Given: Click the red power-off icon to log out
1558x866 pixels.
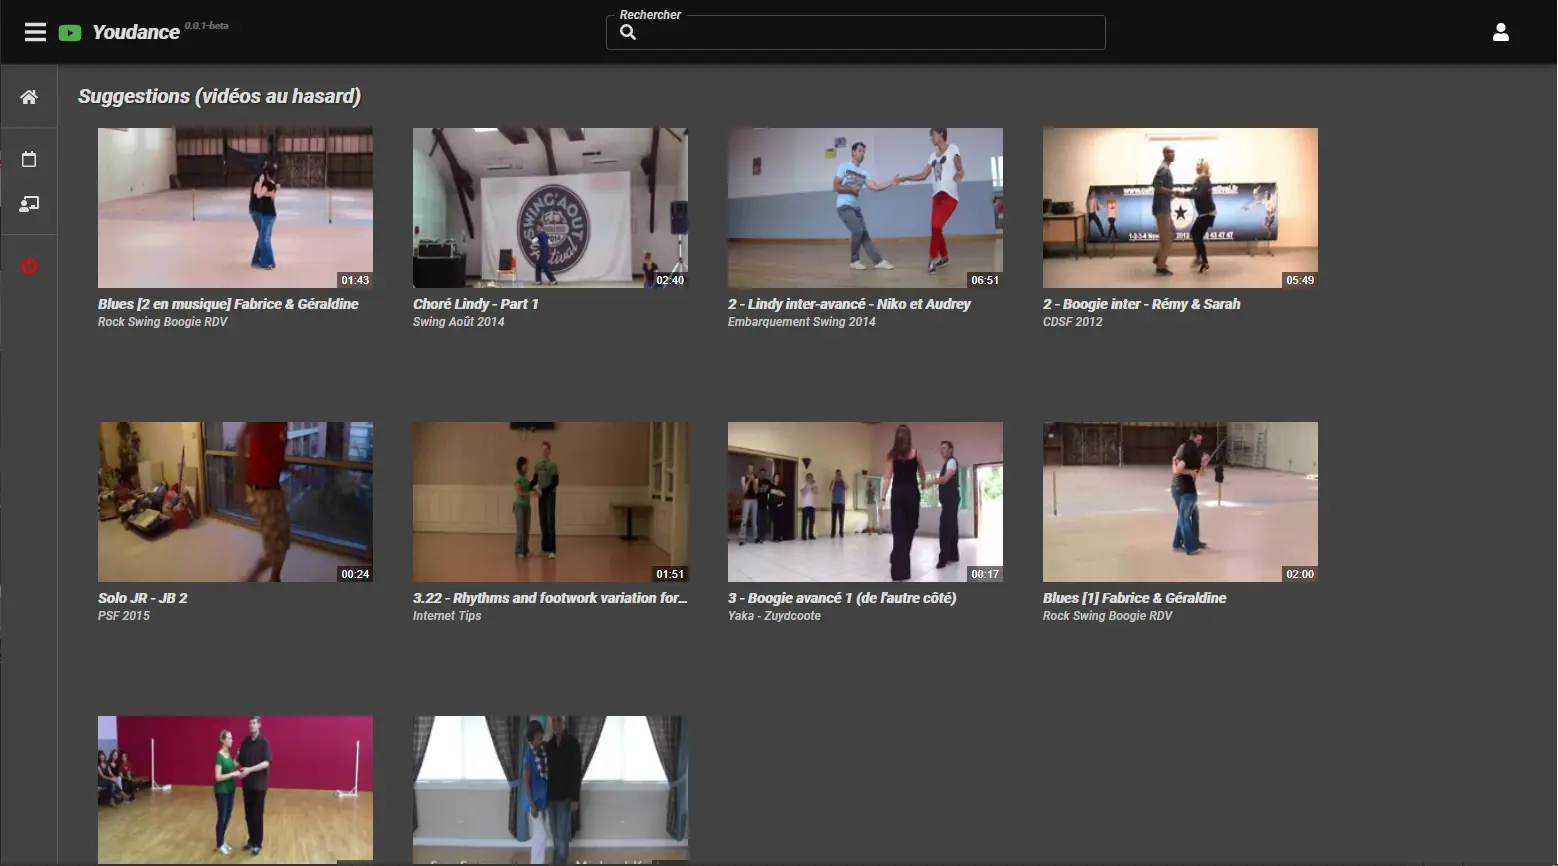Looking at the screenshot, I should [x=29, y=266].
